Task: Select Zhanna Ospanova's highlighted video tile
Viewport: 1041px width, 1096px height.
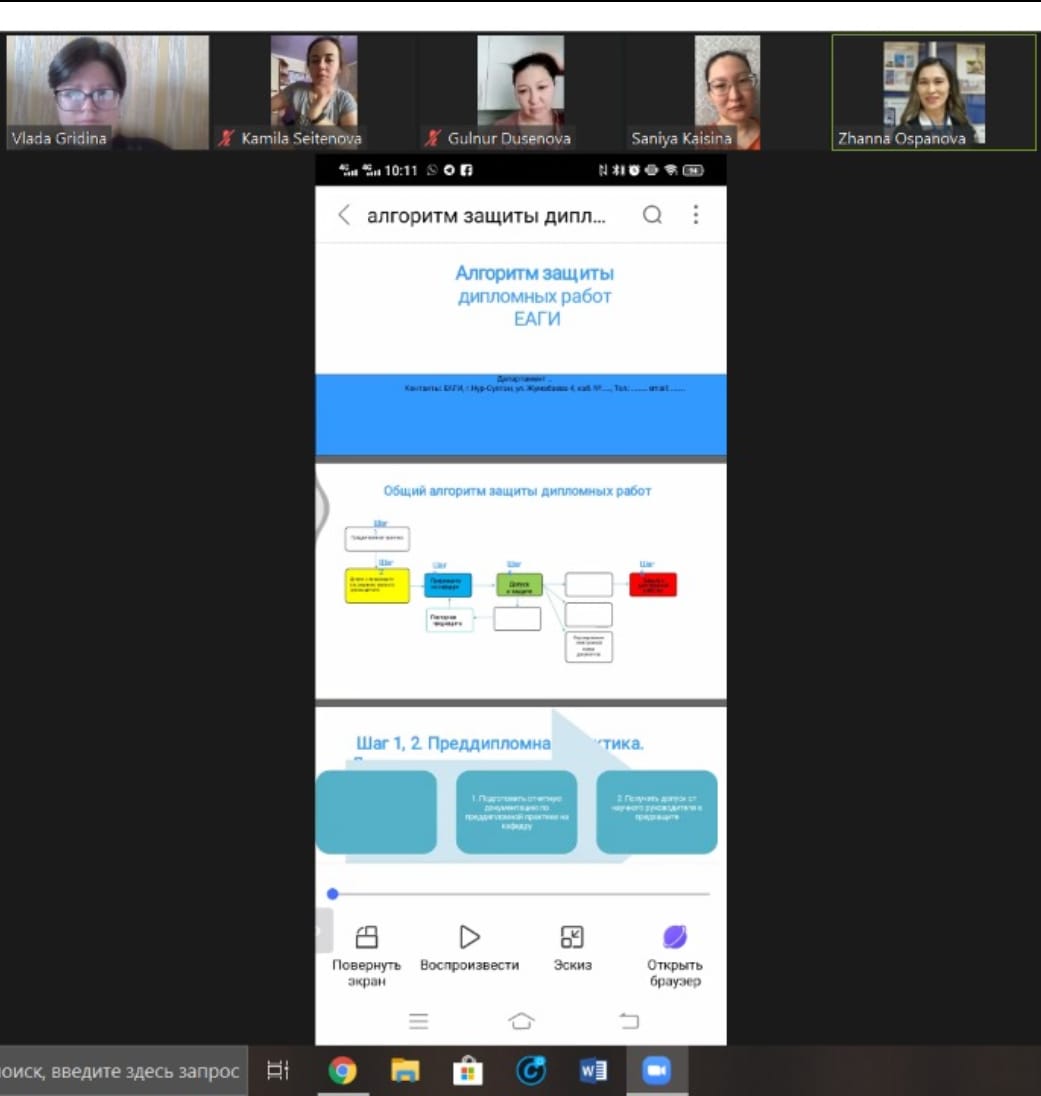Action: point(934,92)
